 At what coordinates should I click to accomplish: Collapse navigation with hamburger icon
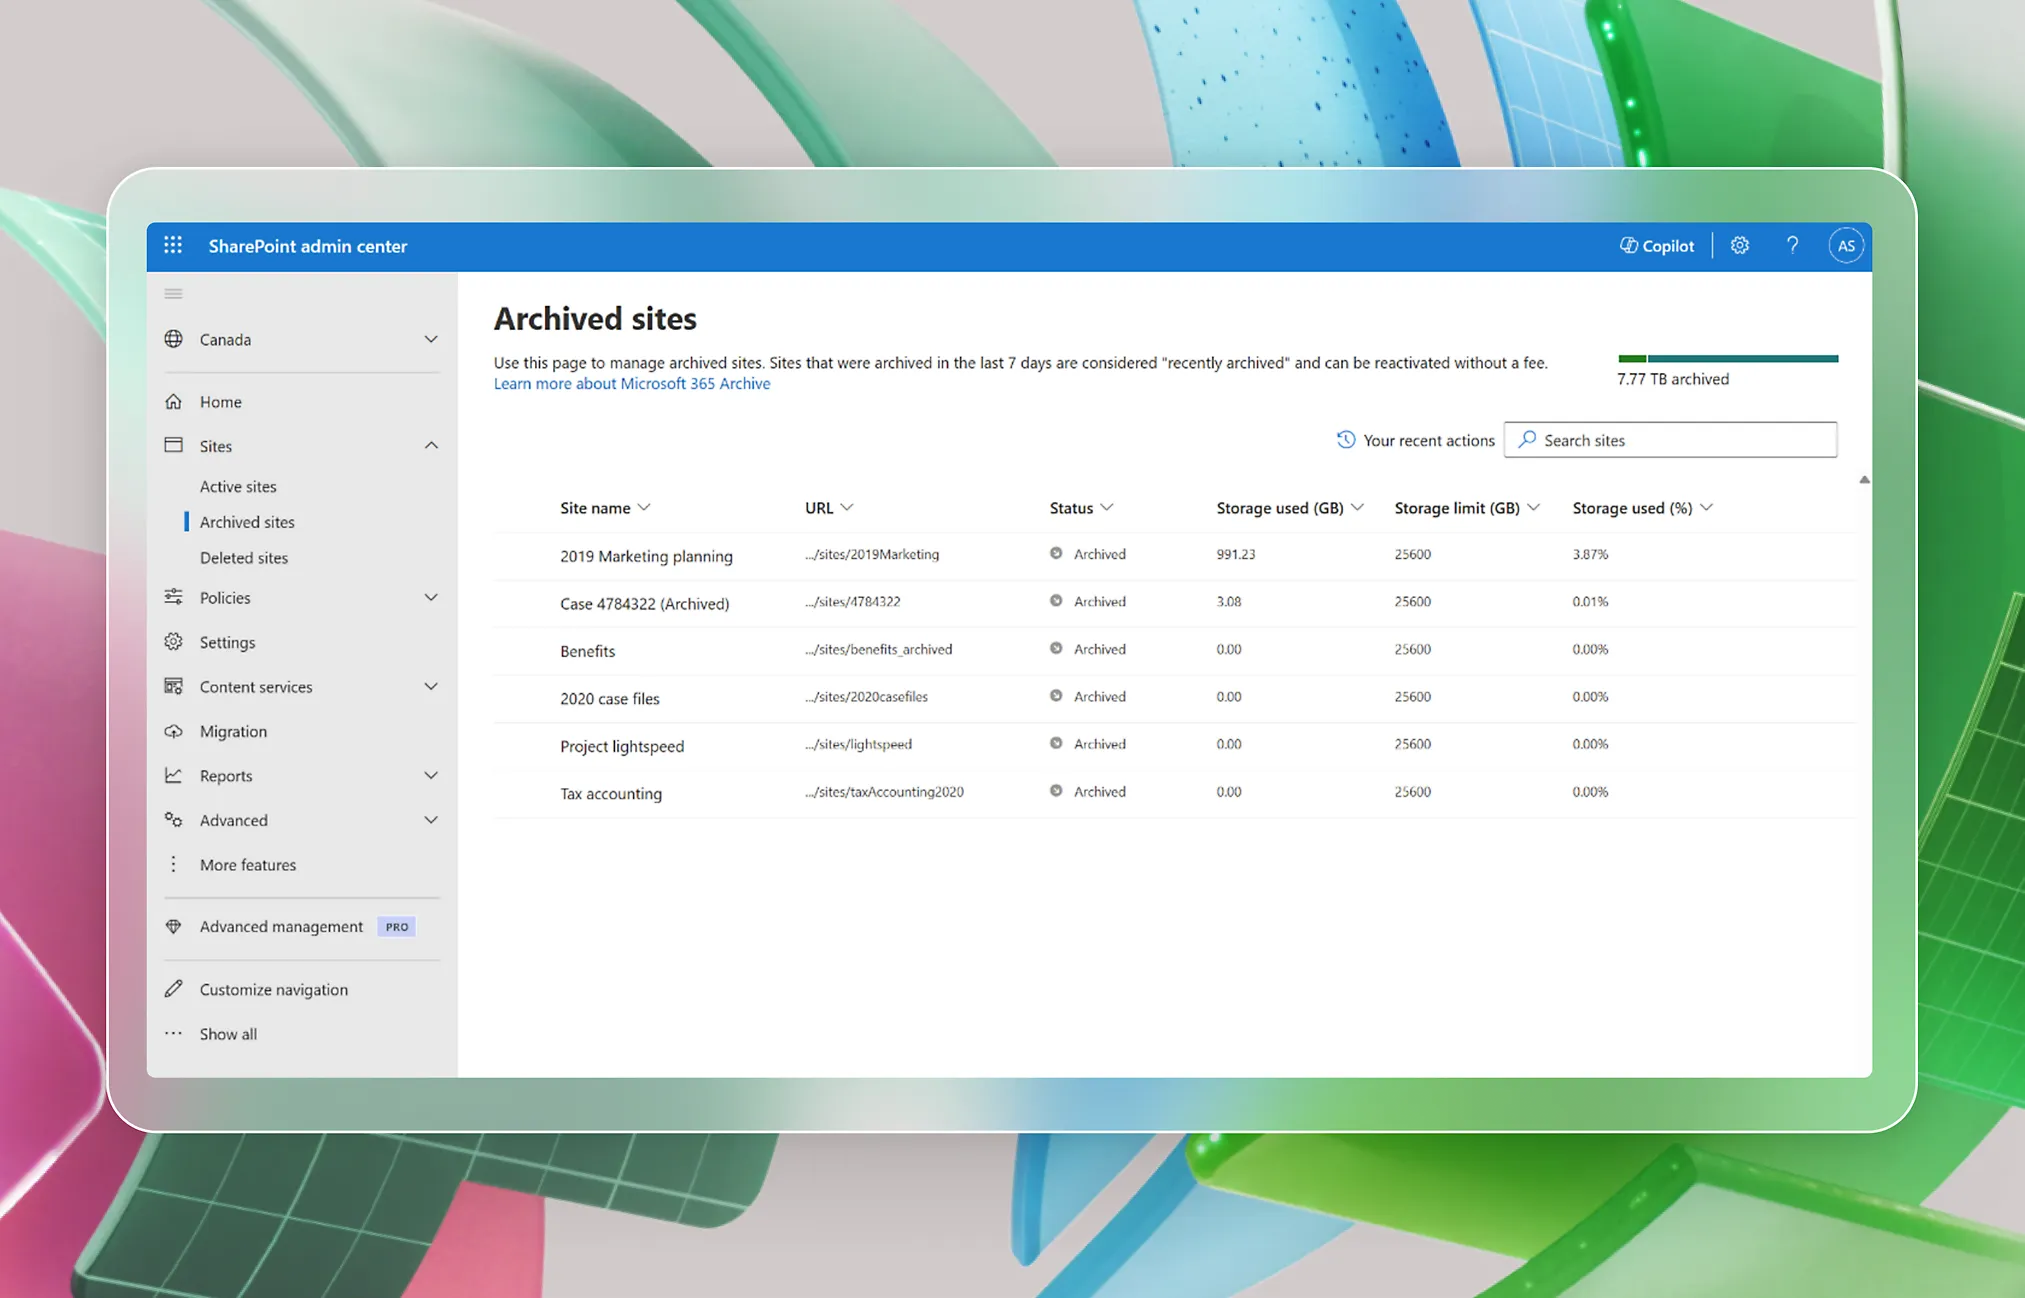pos(173,294)
